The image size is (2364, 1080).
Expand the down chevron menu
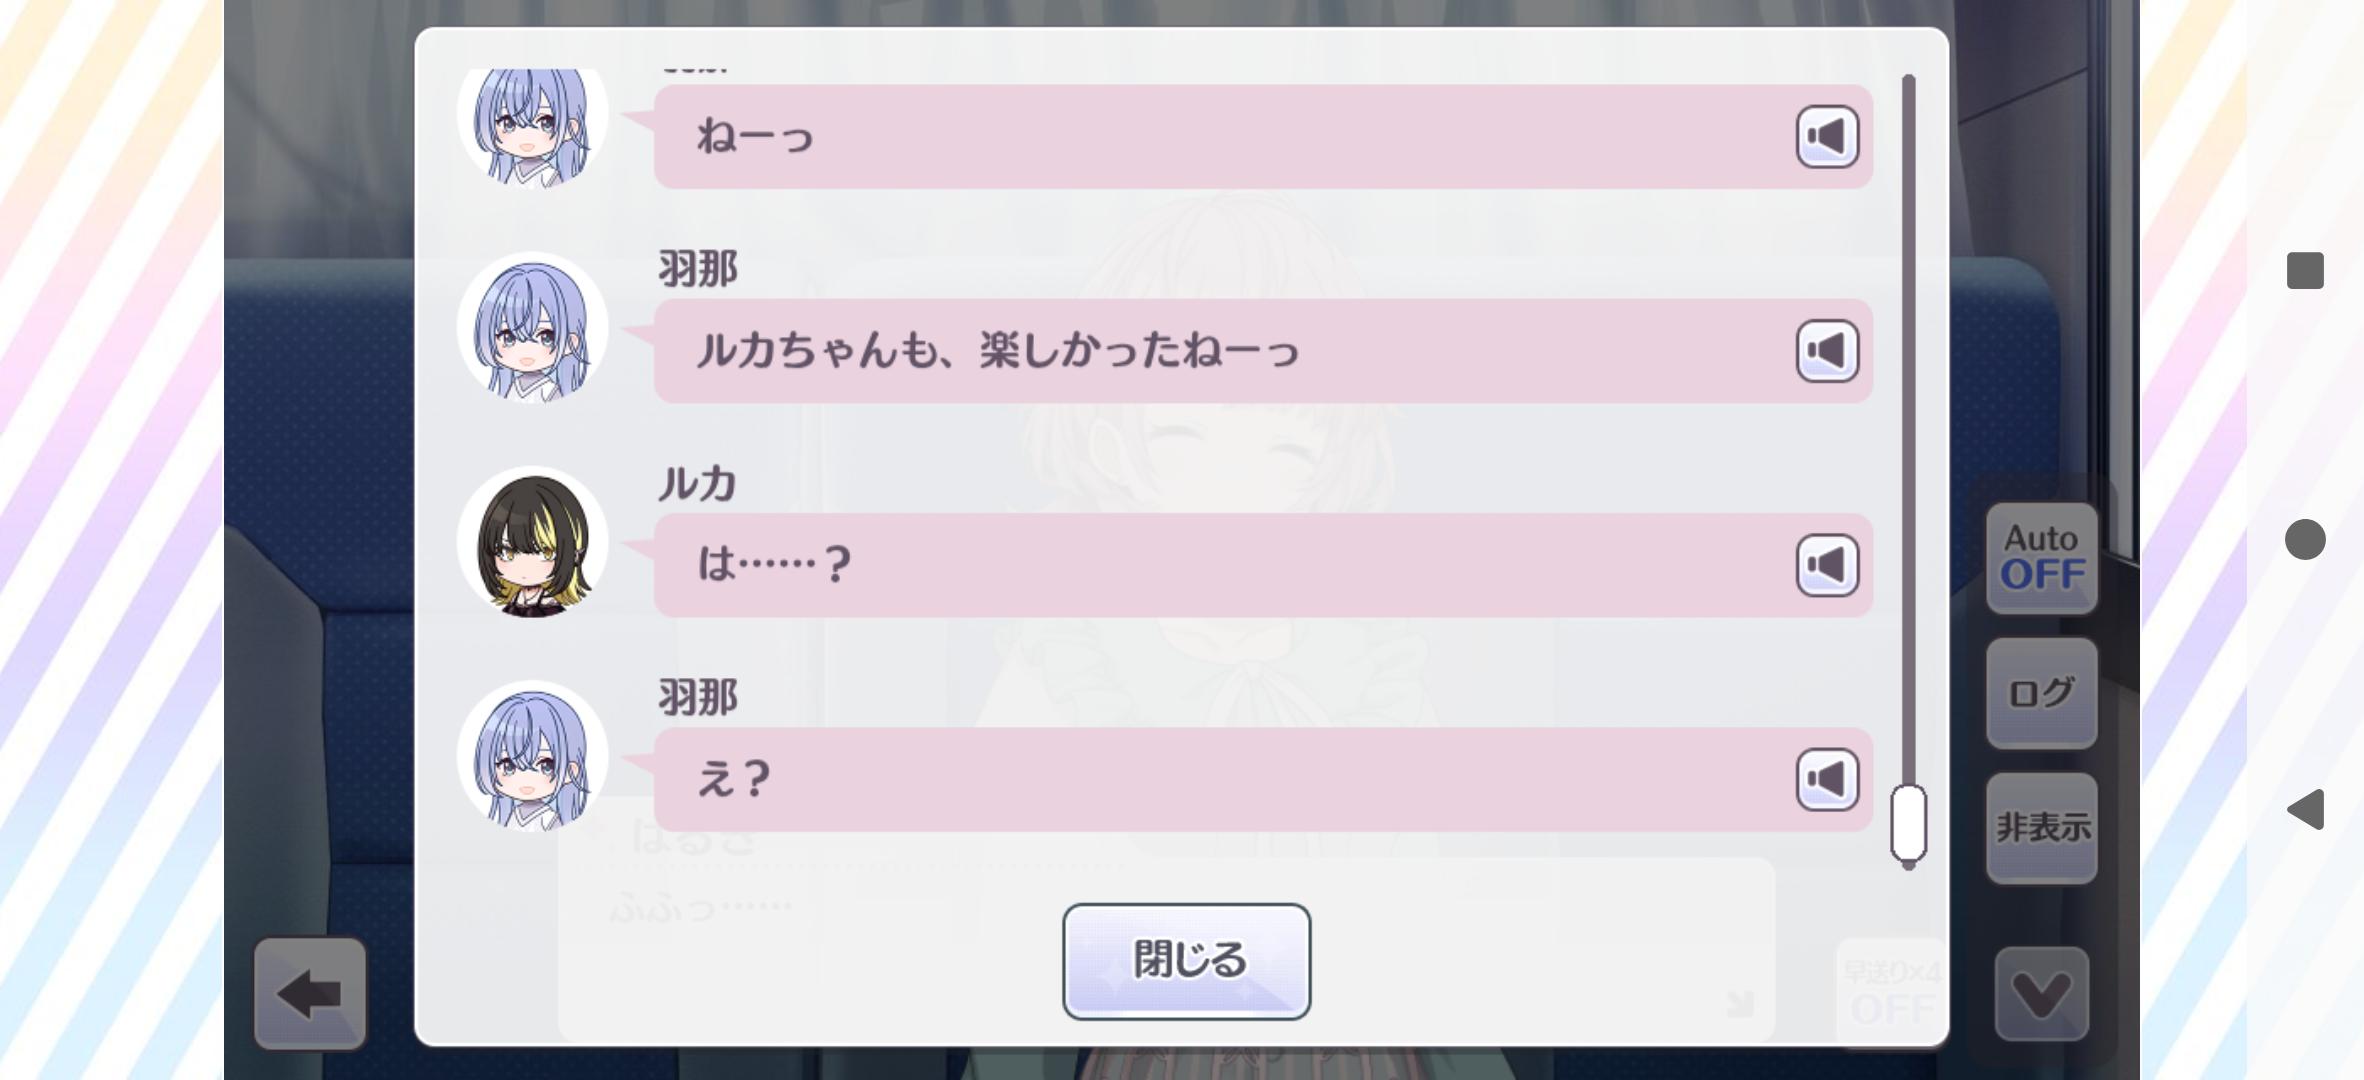click(x=2041, y=993)
